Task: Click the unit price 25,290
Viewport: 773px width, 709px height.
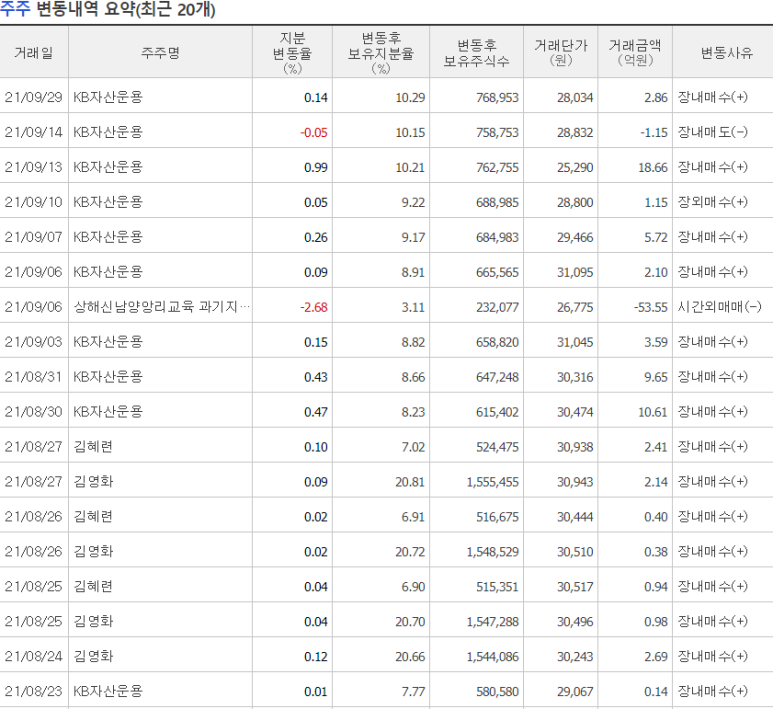Action: coord(575,168)
